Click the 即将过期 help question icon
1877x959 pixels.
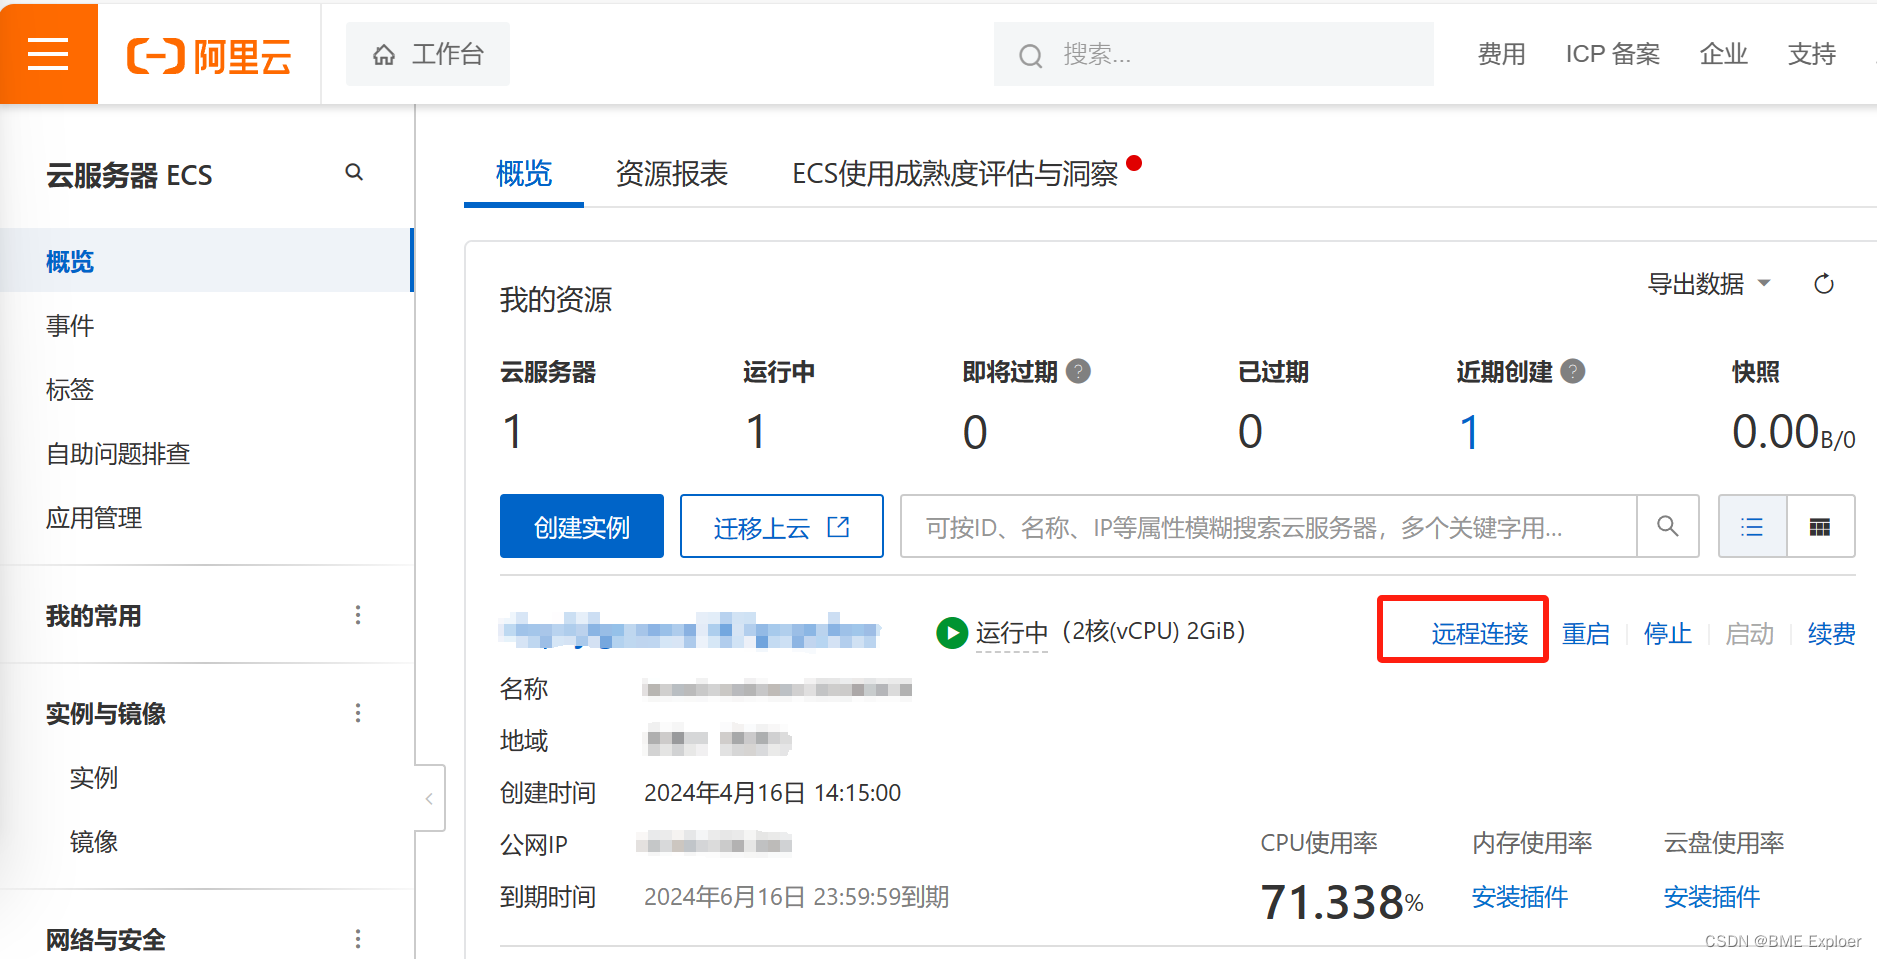click(1078, 371)
